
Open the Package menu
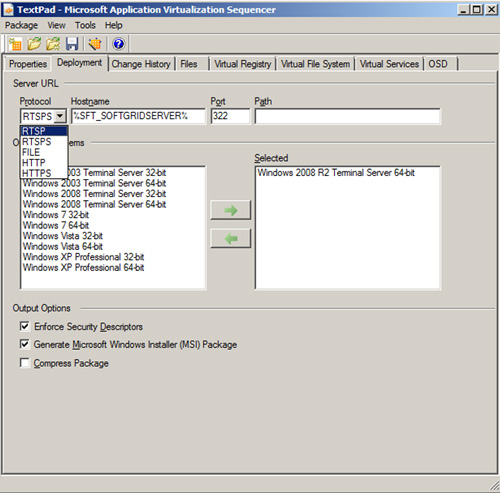click(21, 25)
